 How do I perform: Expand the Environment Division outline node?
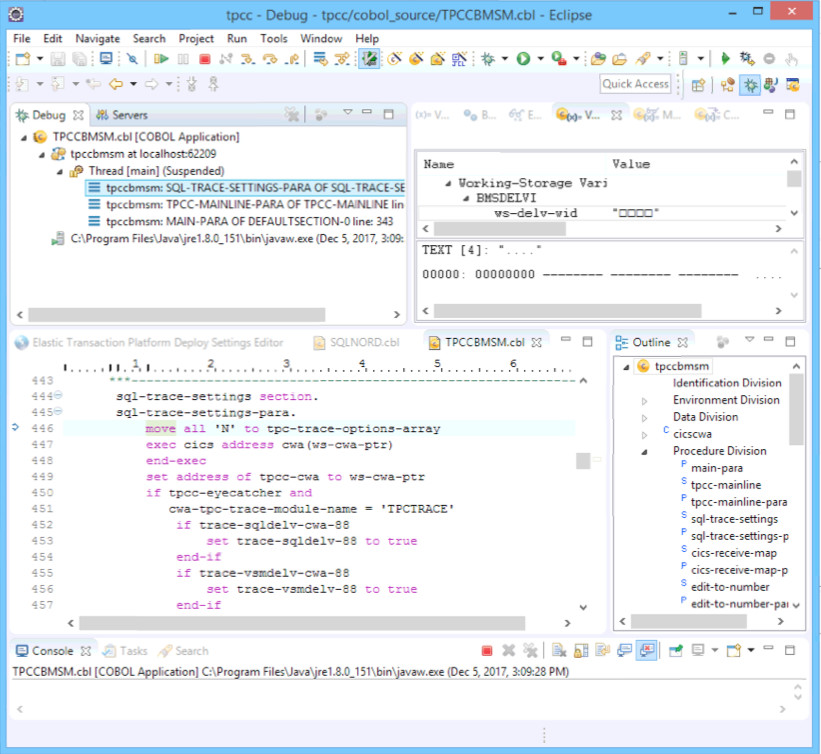pos(645,401)
